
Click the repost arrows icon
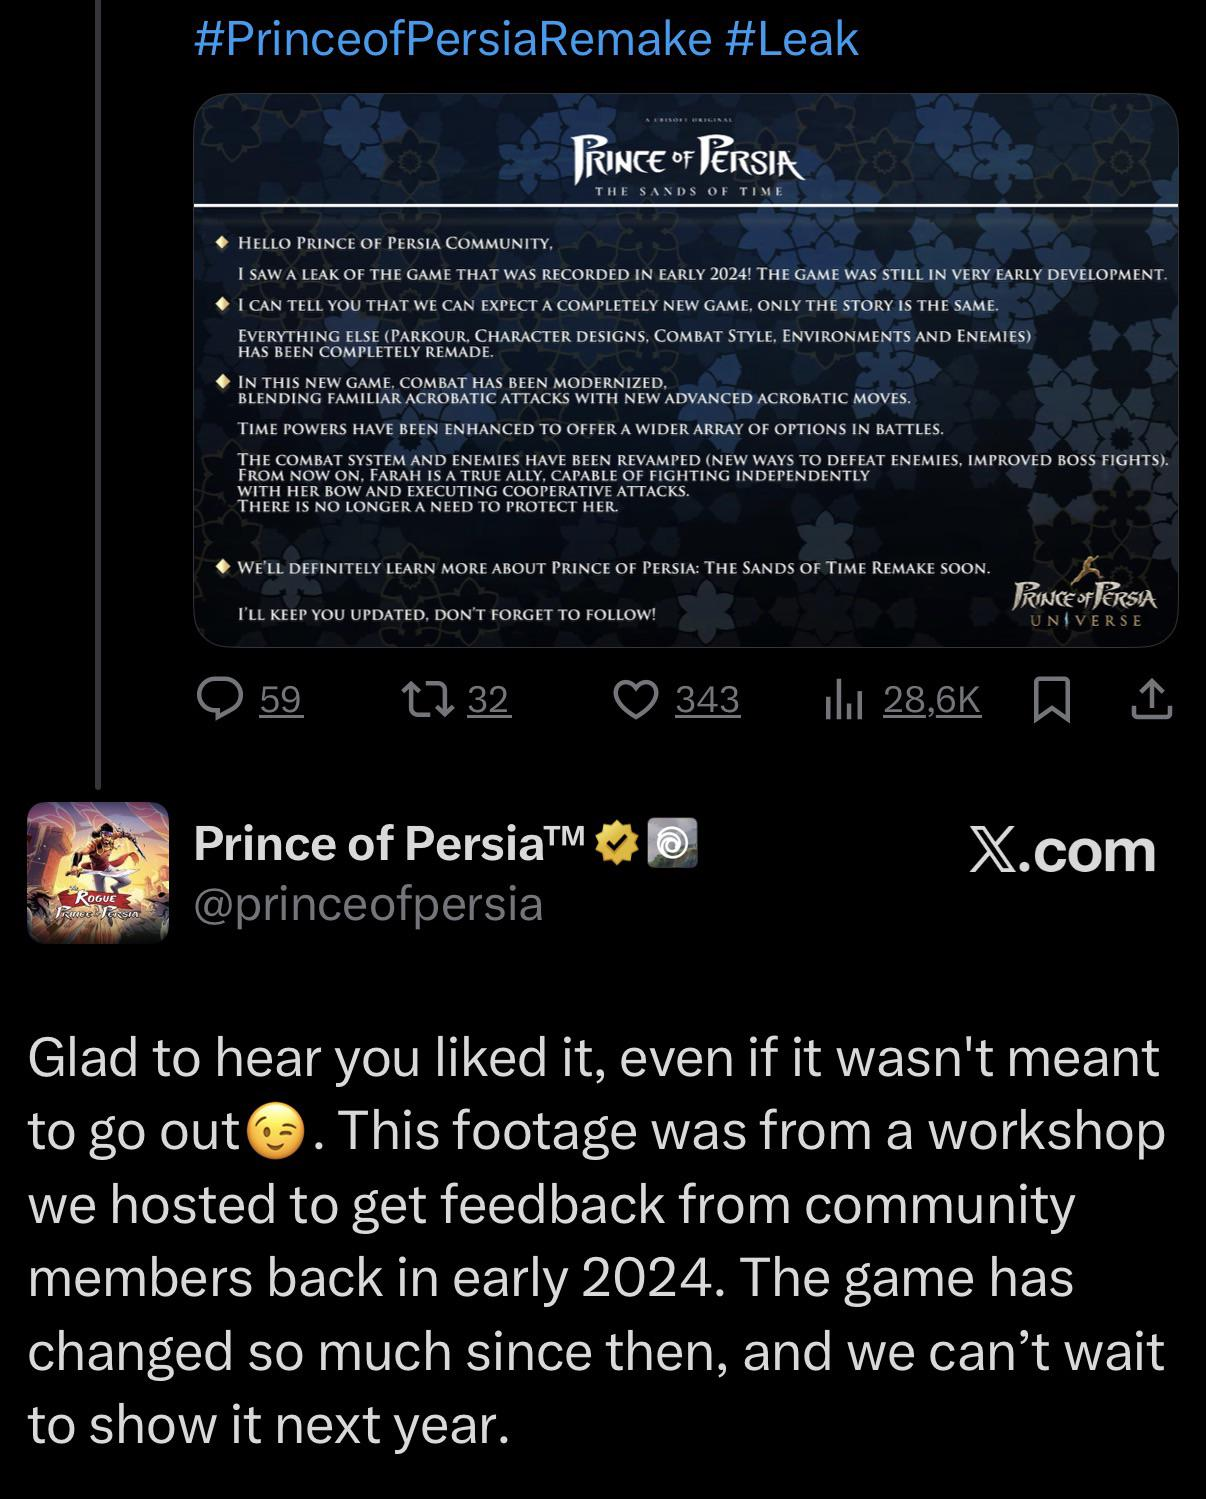pos(427,699)
